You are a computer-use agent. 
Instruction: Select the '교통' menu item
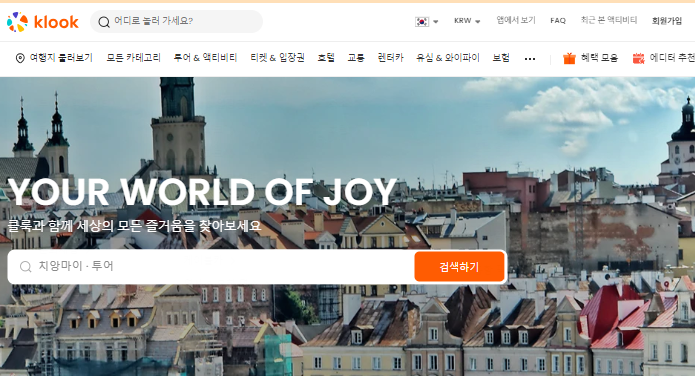356,58
